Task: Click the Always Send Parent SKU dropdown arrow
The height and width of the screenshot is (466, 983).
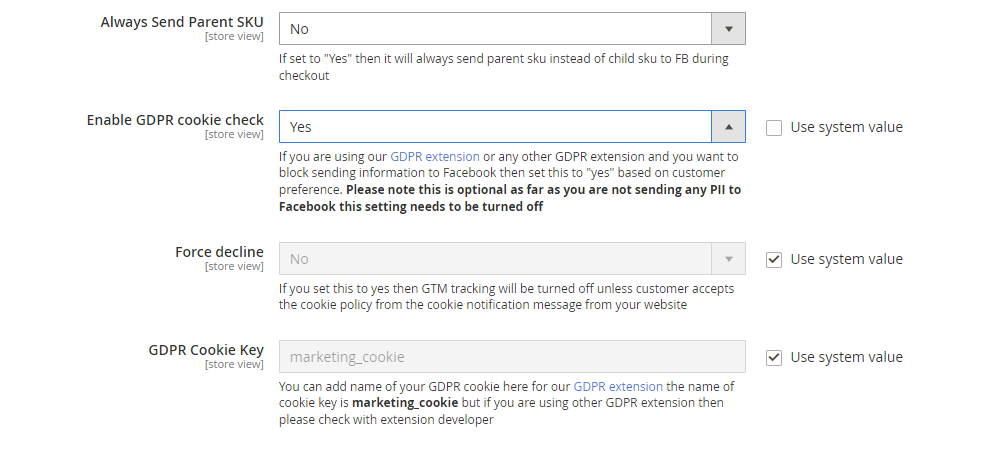Action: 728,29
